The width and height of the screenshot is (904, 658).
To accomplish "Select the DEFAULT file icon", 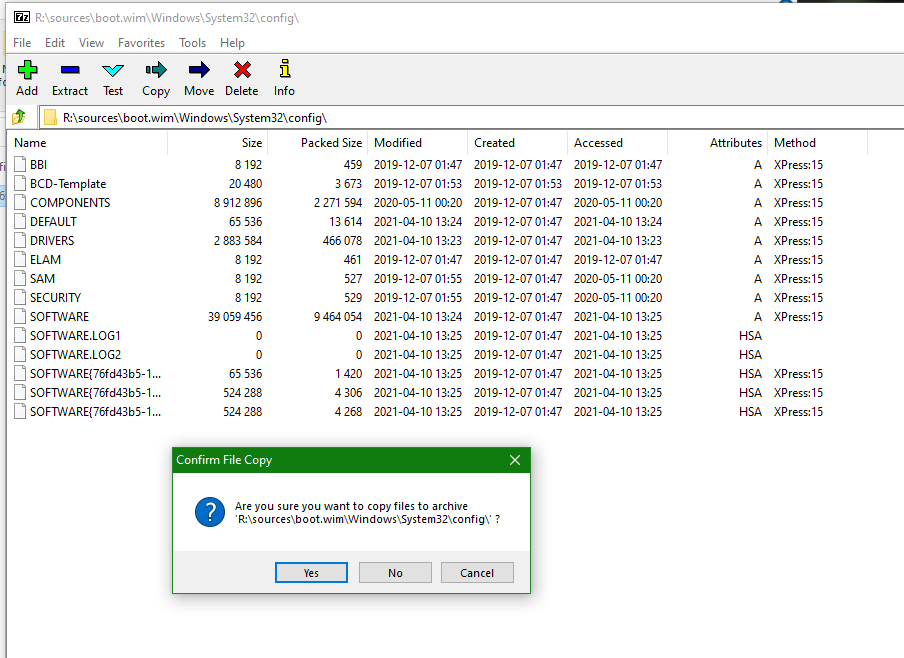I will click(x=20, y=221).
